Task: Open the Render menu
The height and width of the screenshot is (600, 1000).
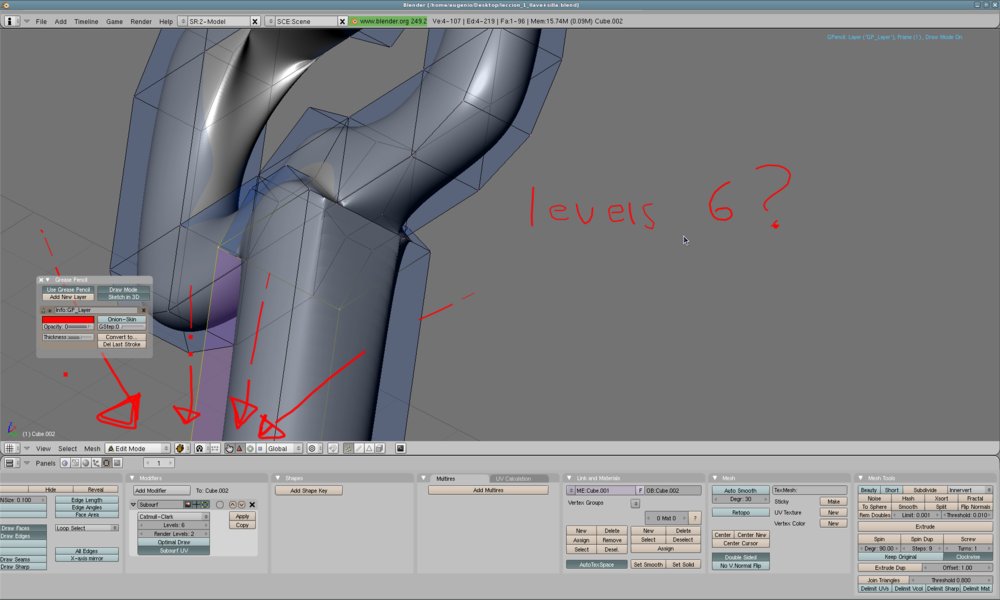Action: click(141, 21)
